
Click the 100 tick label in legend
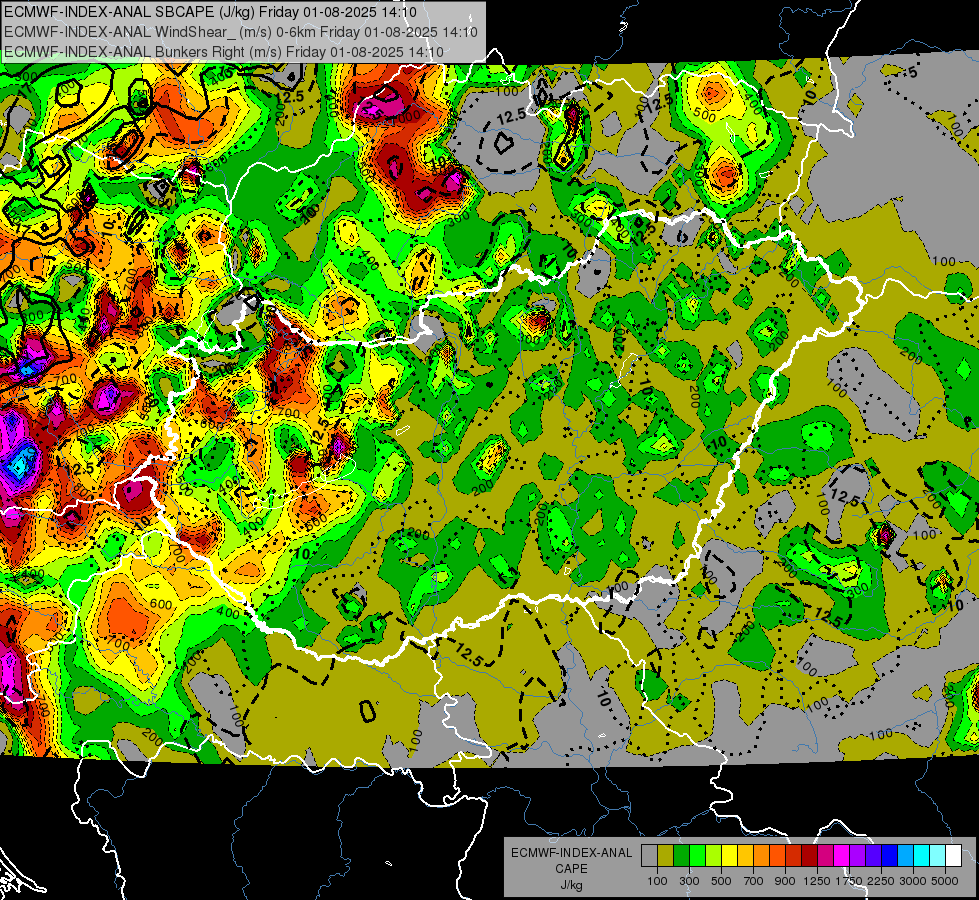point(657,881)
